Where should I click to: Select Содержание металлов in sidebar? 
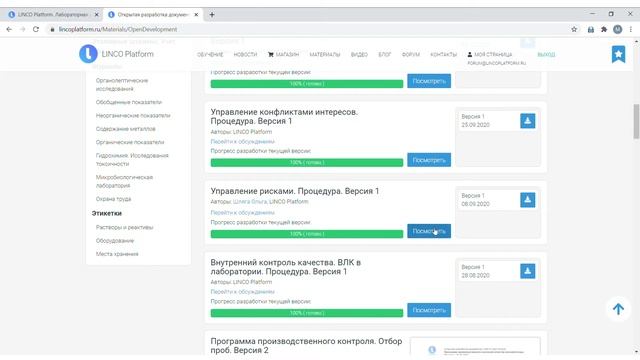(x=126, y=129)
